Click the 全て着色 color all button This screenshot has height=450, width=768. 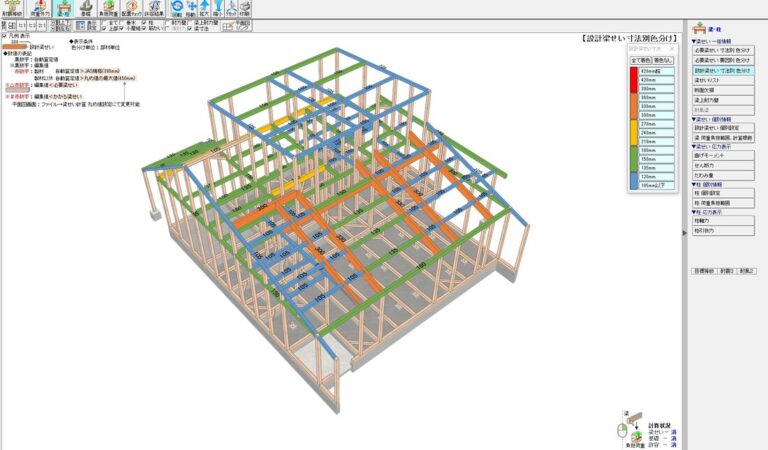tap(641, 60)
